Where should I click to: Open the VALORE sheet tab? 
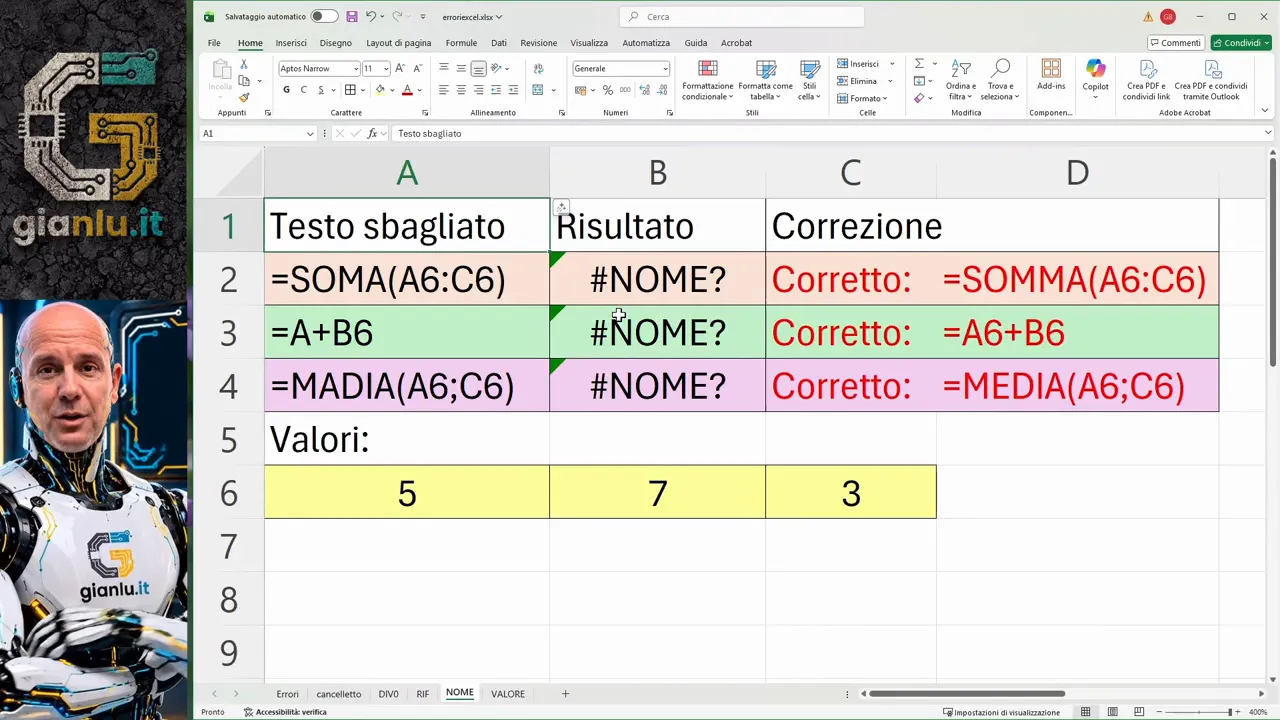508,694
